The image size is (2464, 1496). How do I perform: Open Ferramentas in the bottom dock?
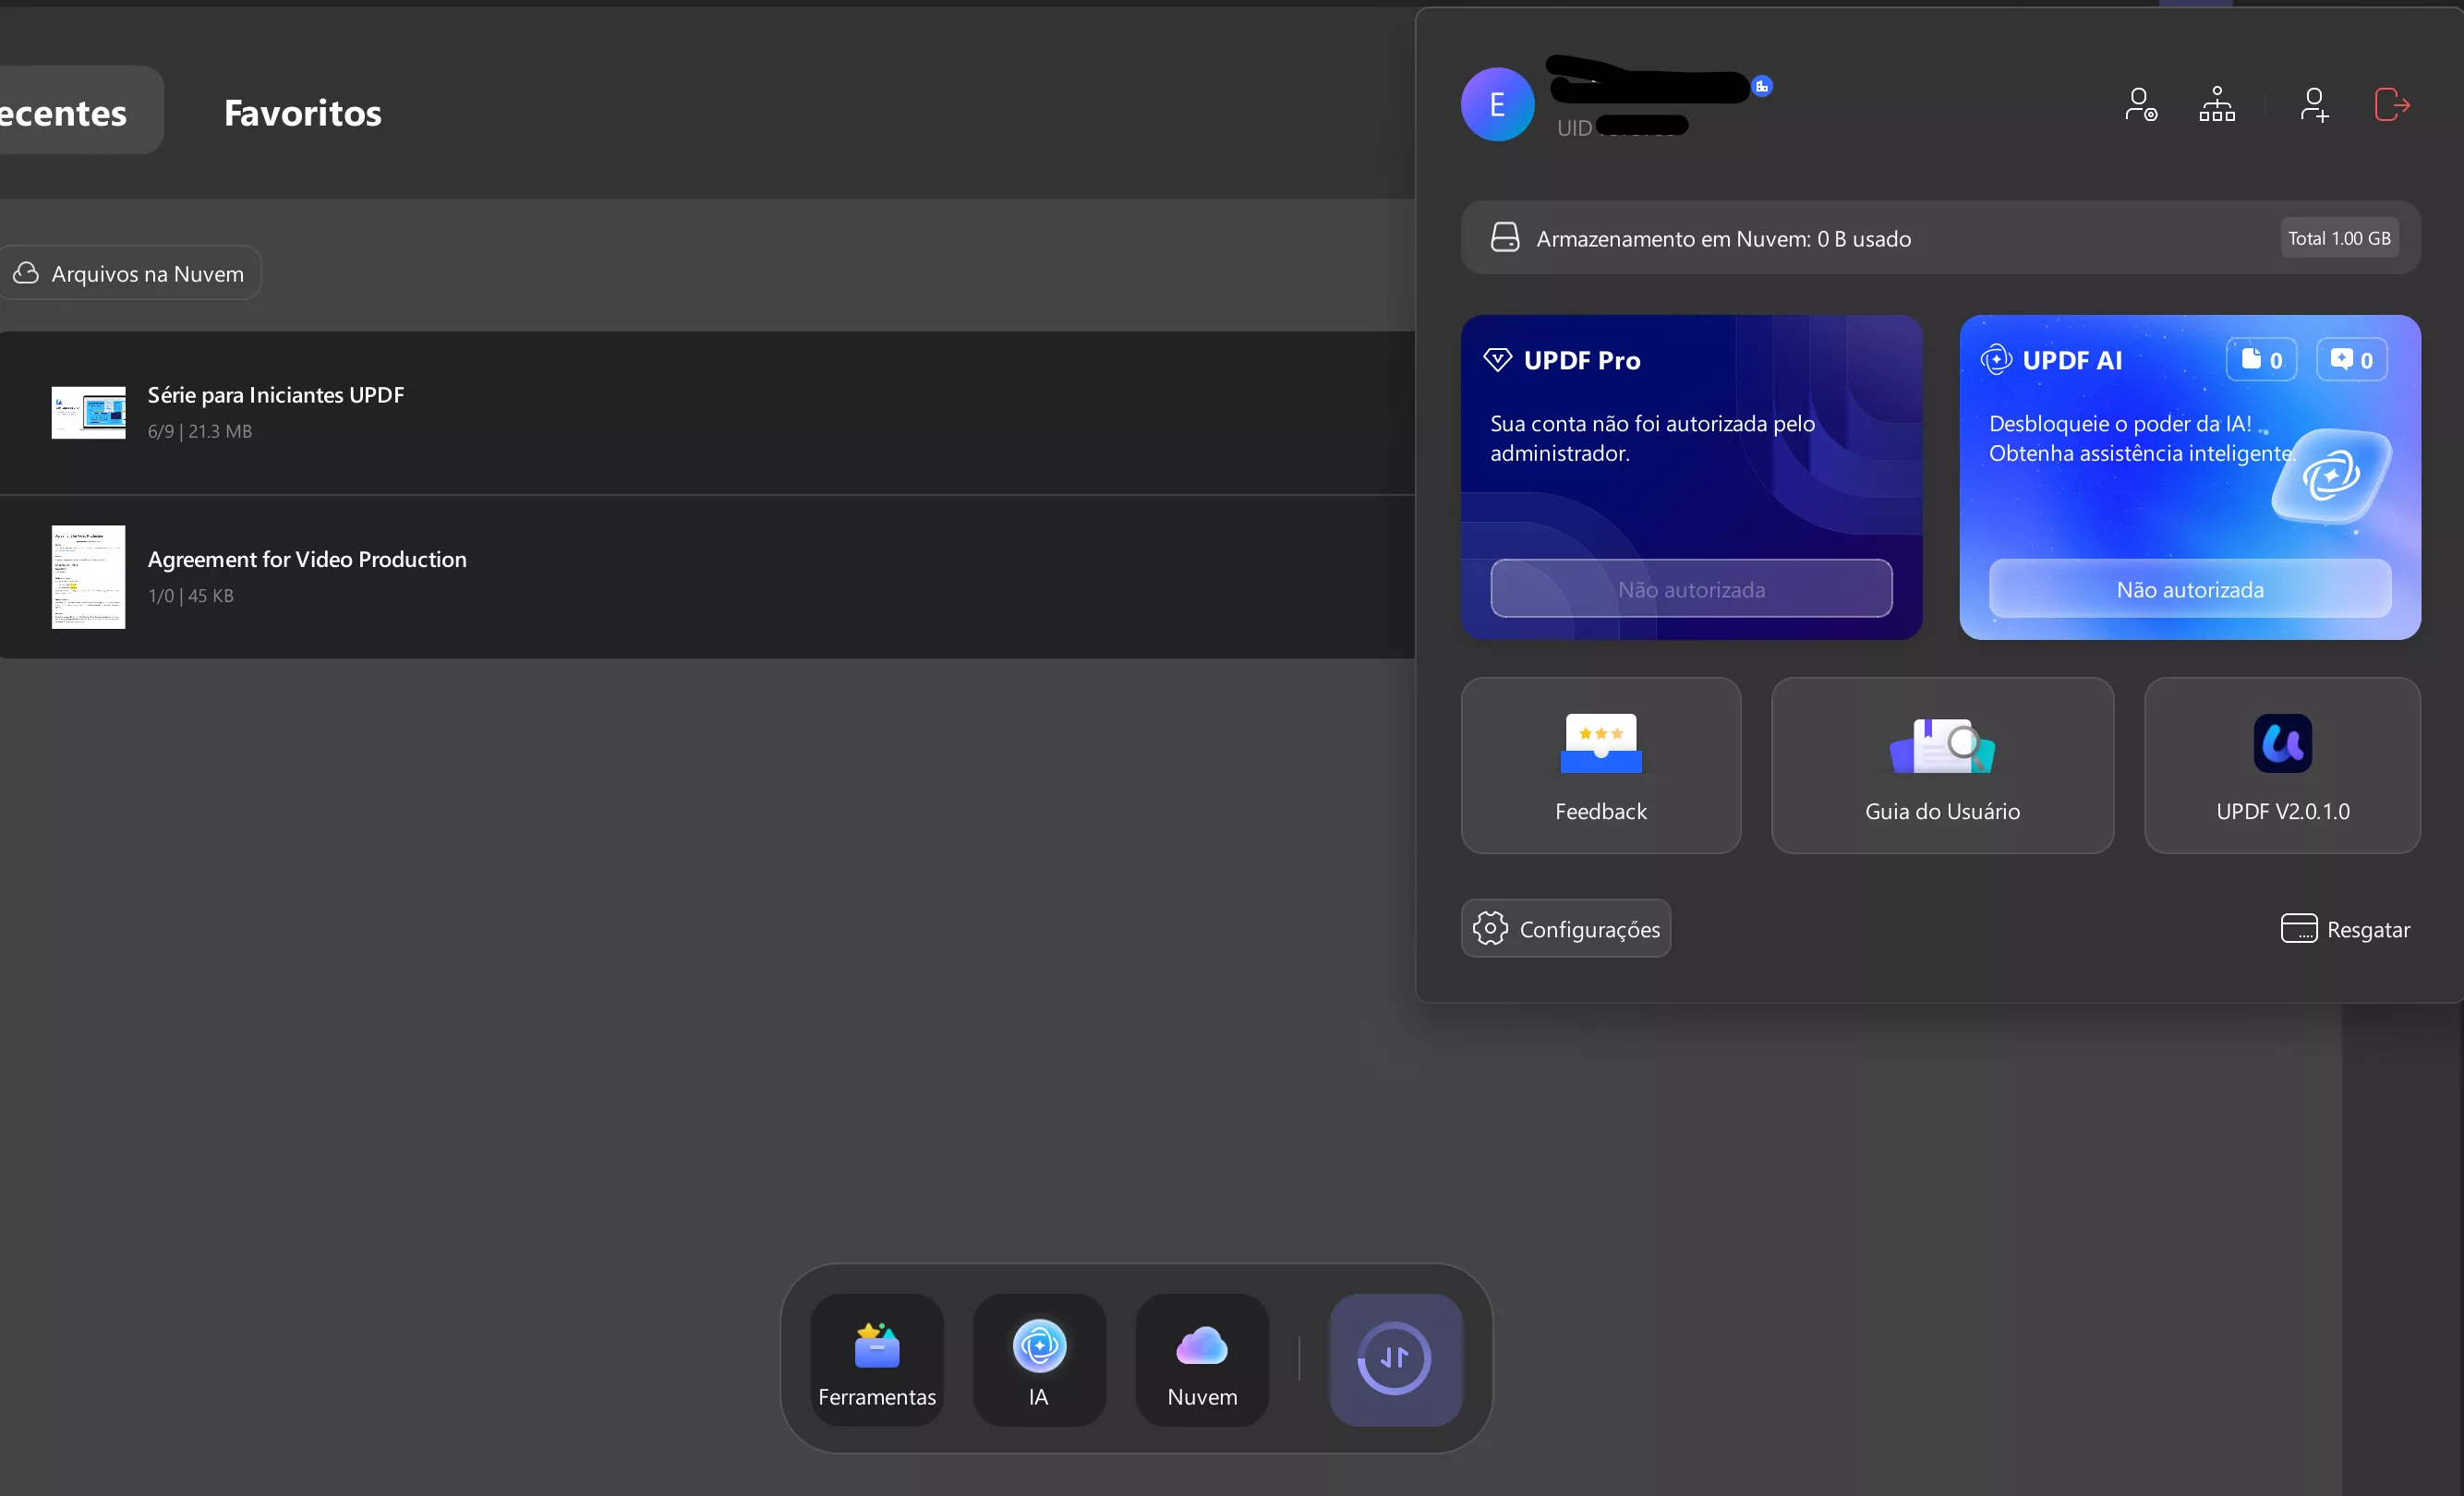coord(877,1360)
